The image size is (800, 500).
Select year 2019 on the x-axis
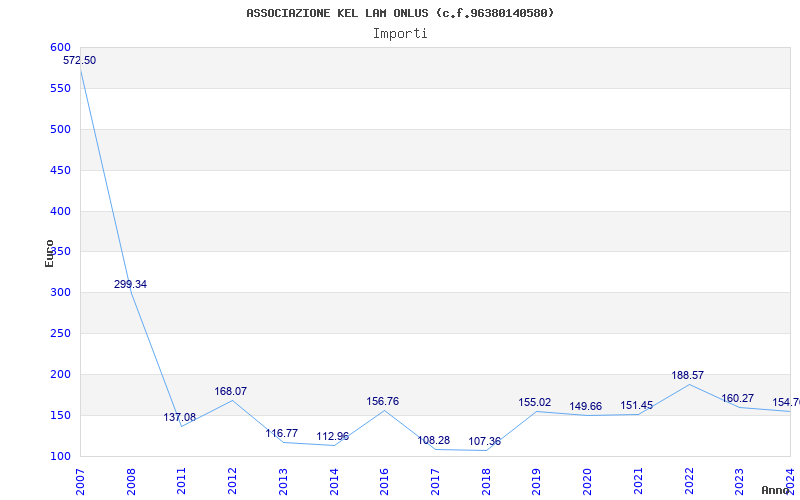(x=536, y=480)
